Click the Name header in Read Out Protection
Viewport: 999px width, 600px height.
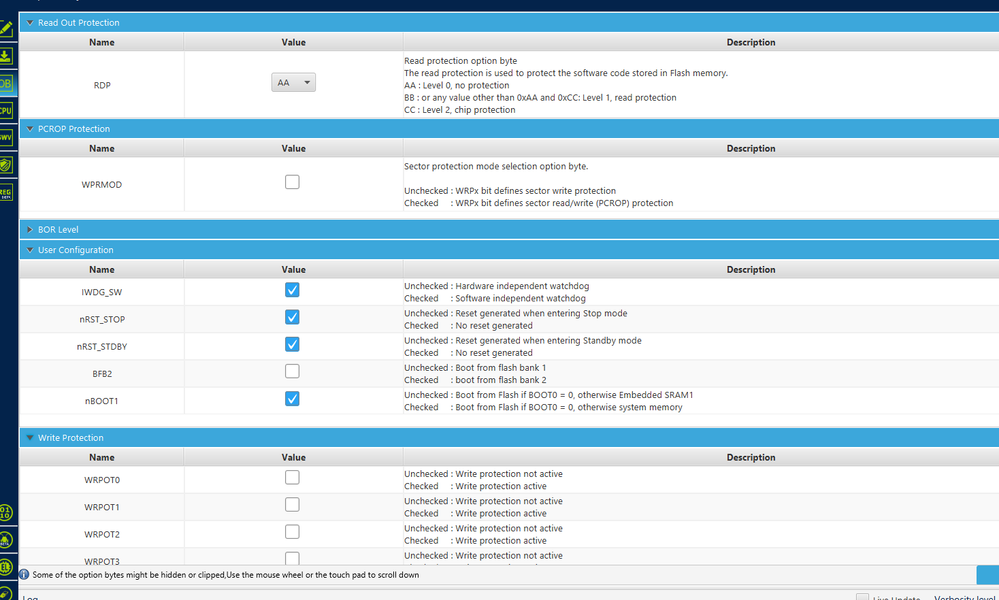(x=102, y=42)
